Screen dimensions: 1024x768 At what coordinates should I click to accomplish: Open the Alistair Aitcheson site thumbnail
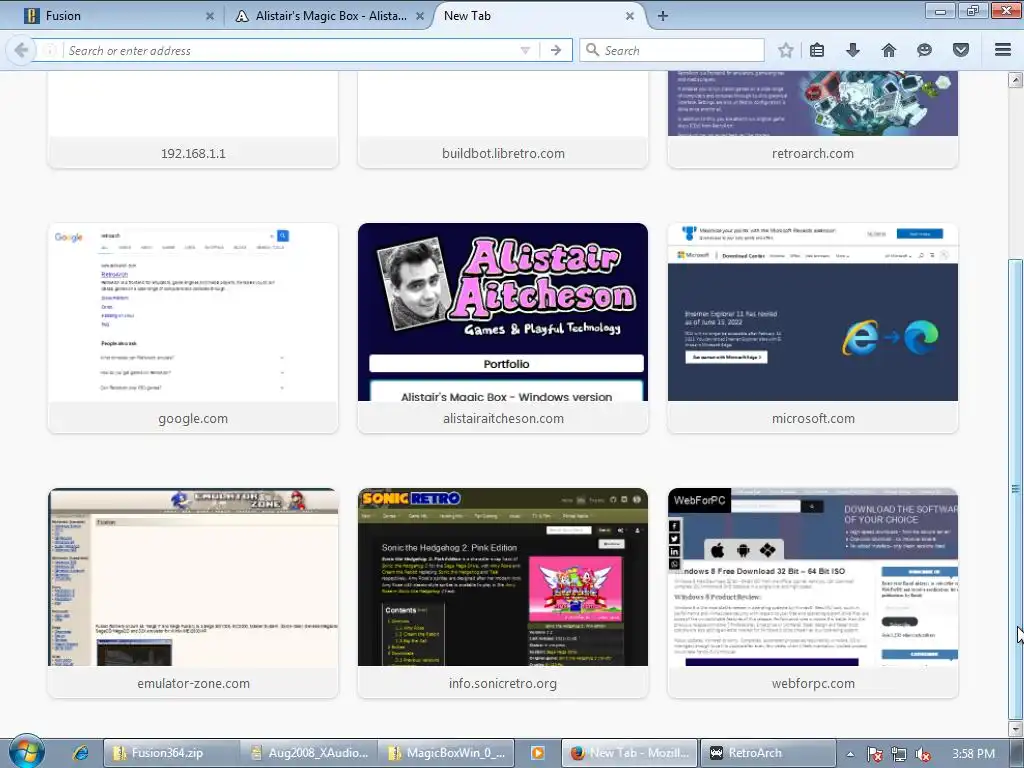pyautogui.click(x=503, y=312)
